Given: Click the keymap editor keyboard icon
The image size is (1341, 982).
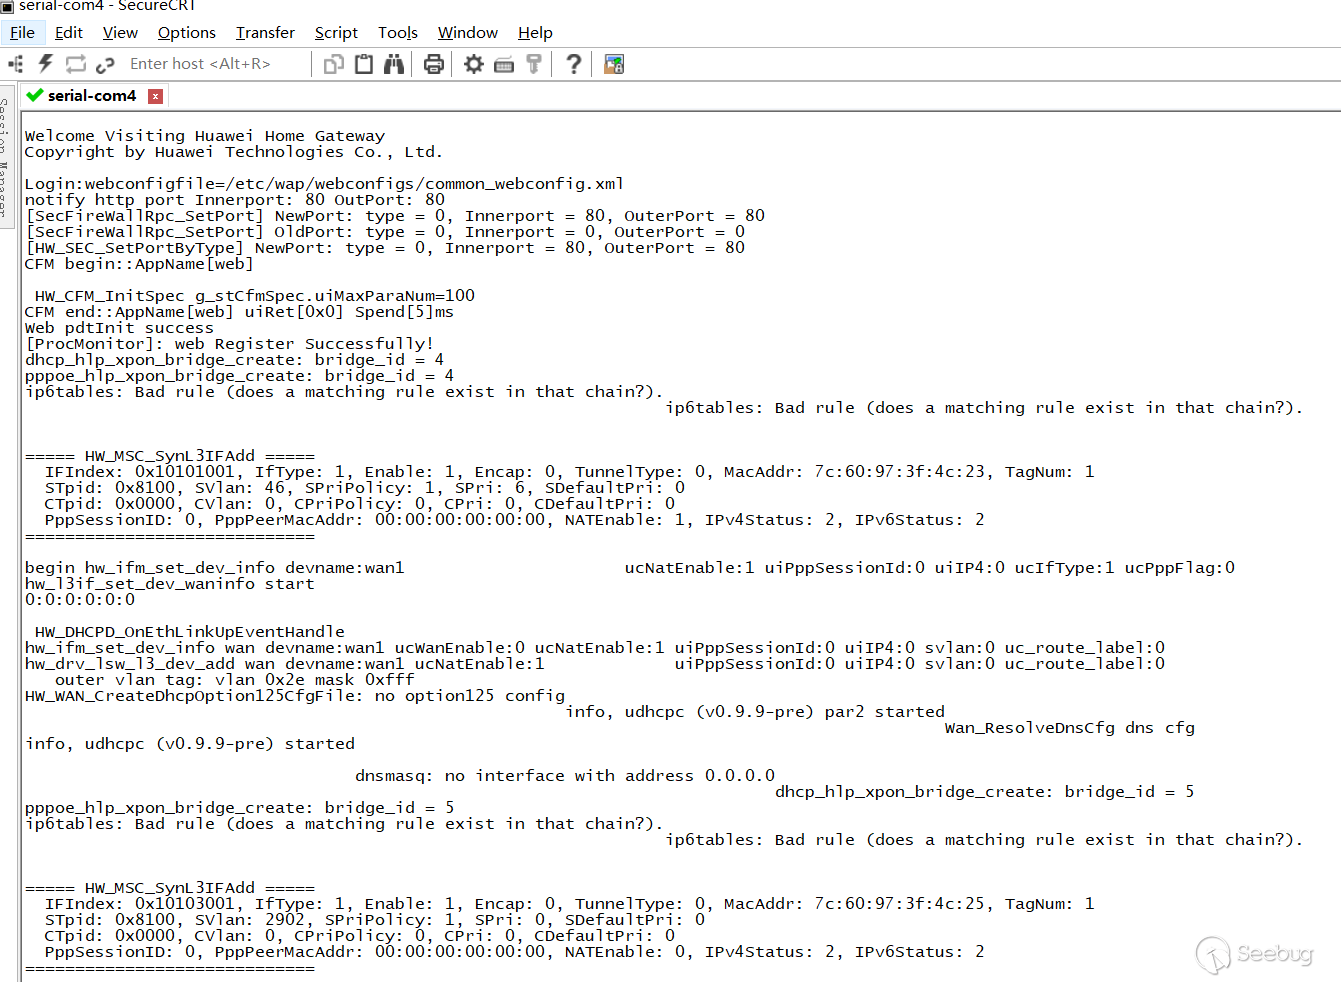Looking at the screenshot, I should (x=504, y=64).
